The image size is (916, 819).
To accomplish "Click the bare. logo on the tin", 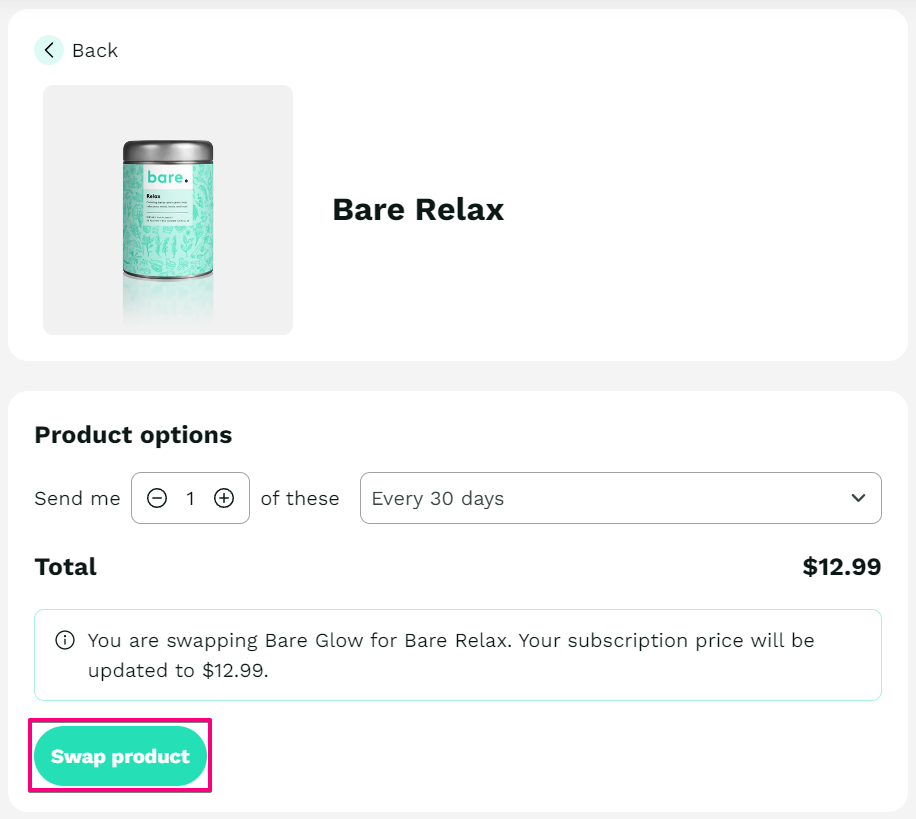I will click(x=168, y=177).
